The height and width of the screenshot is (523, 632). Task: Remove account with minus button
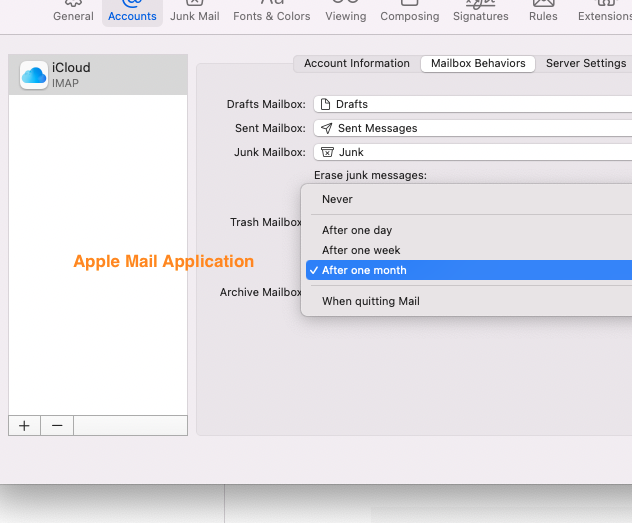pyautogui.click(x=57, y=425)
